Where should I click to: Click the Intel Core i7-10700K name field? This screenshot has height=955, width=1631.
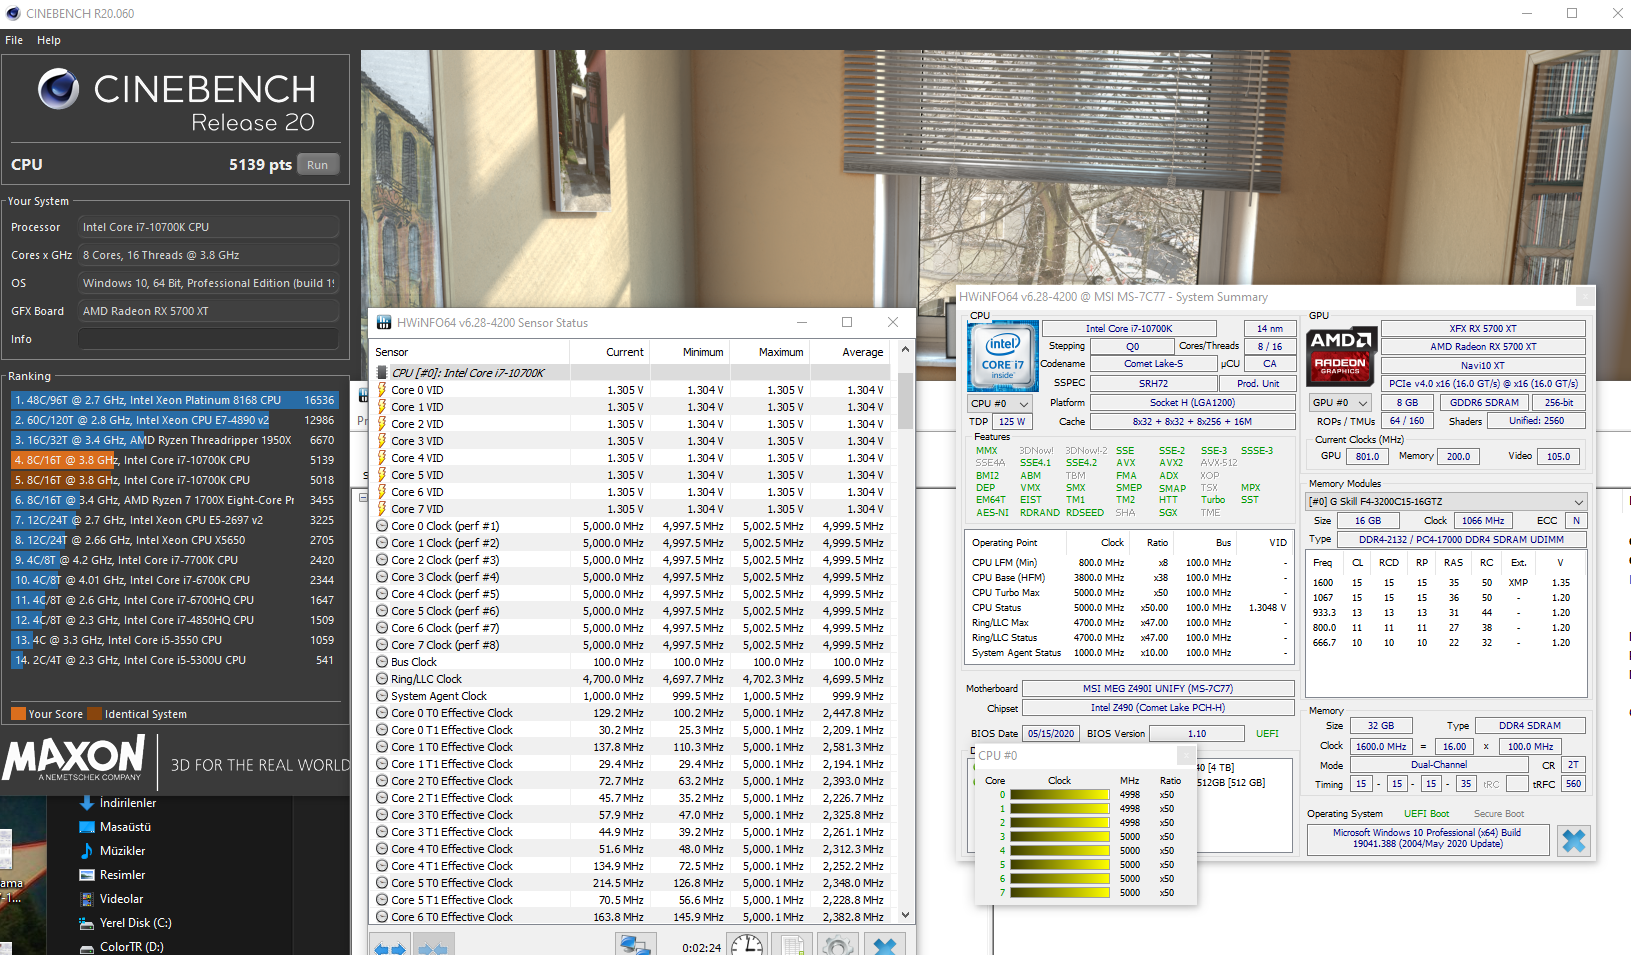[x=1129, y=328]
